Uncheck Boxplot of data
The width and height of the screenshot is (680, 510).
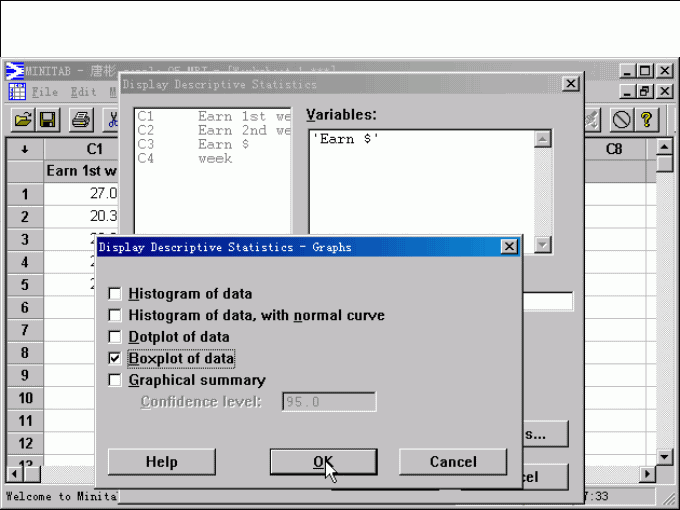[115, 358]
